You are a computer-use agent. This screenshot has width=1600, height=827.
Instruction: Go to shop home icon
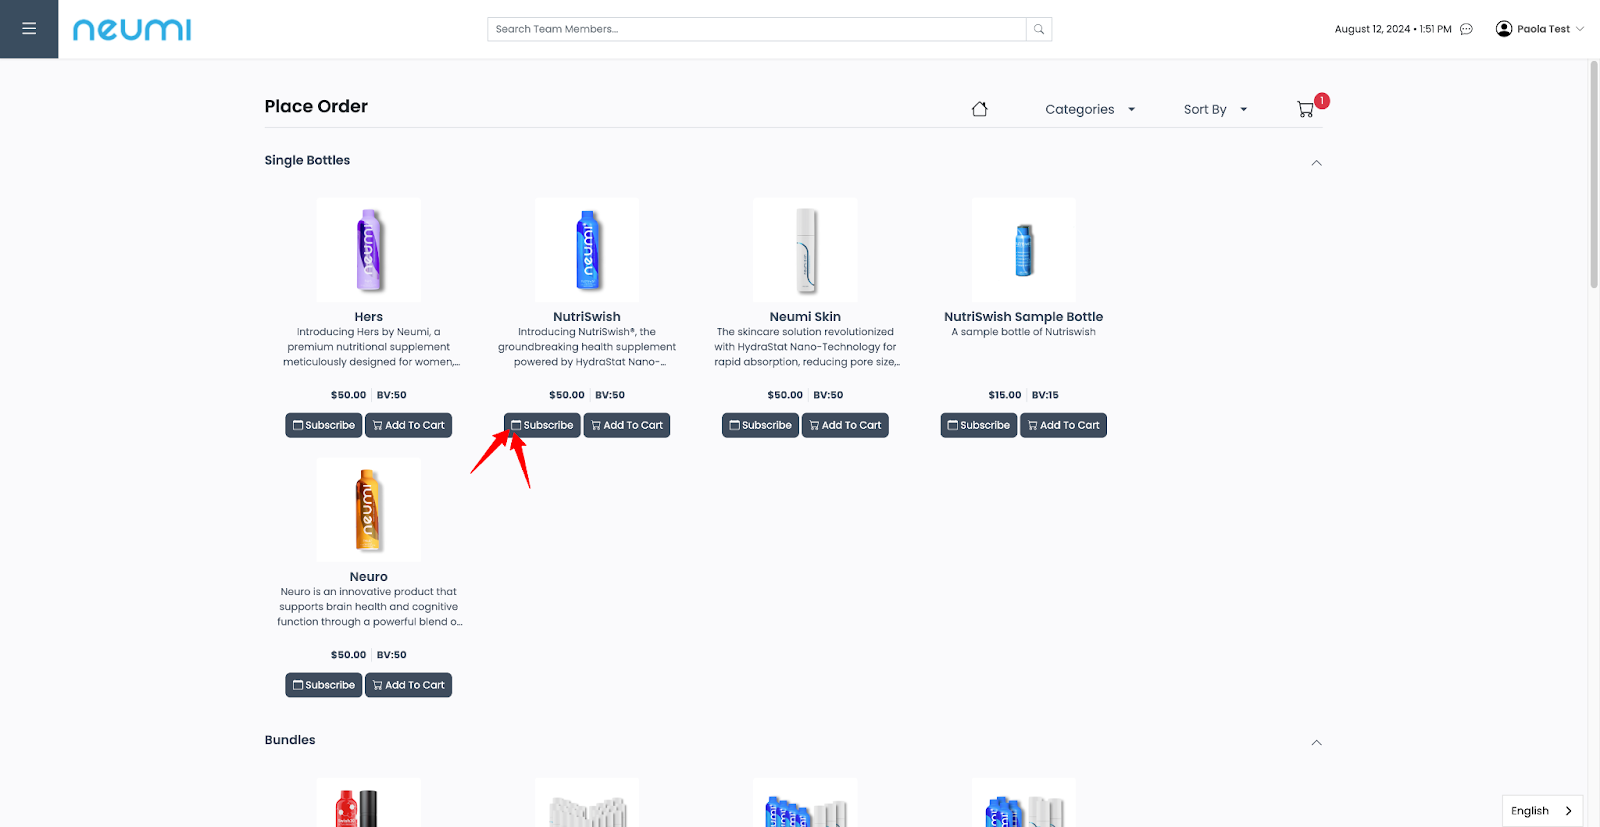[979, 109]
